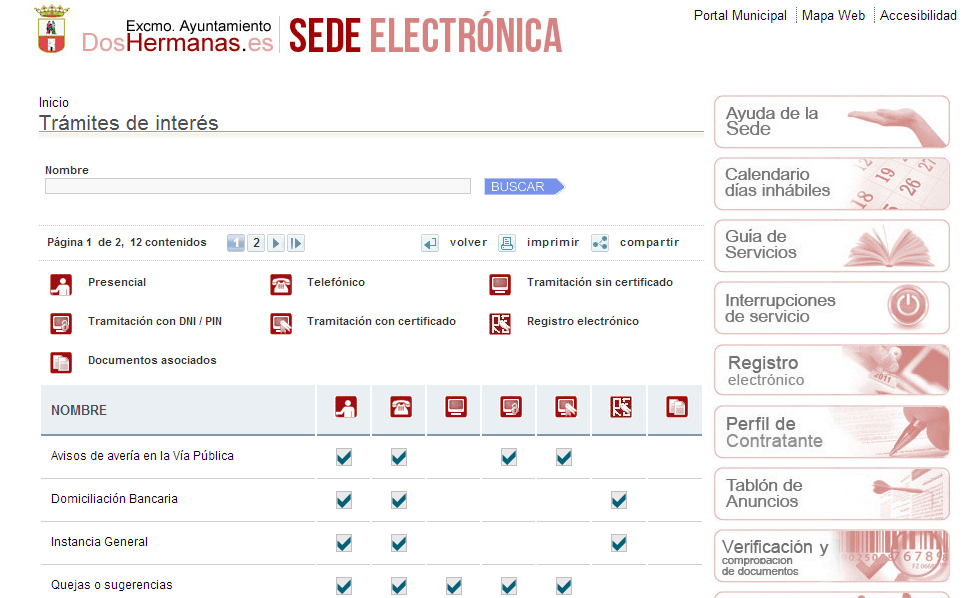
Task: Click the compartir share icon
Action: coord(600,243)
